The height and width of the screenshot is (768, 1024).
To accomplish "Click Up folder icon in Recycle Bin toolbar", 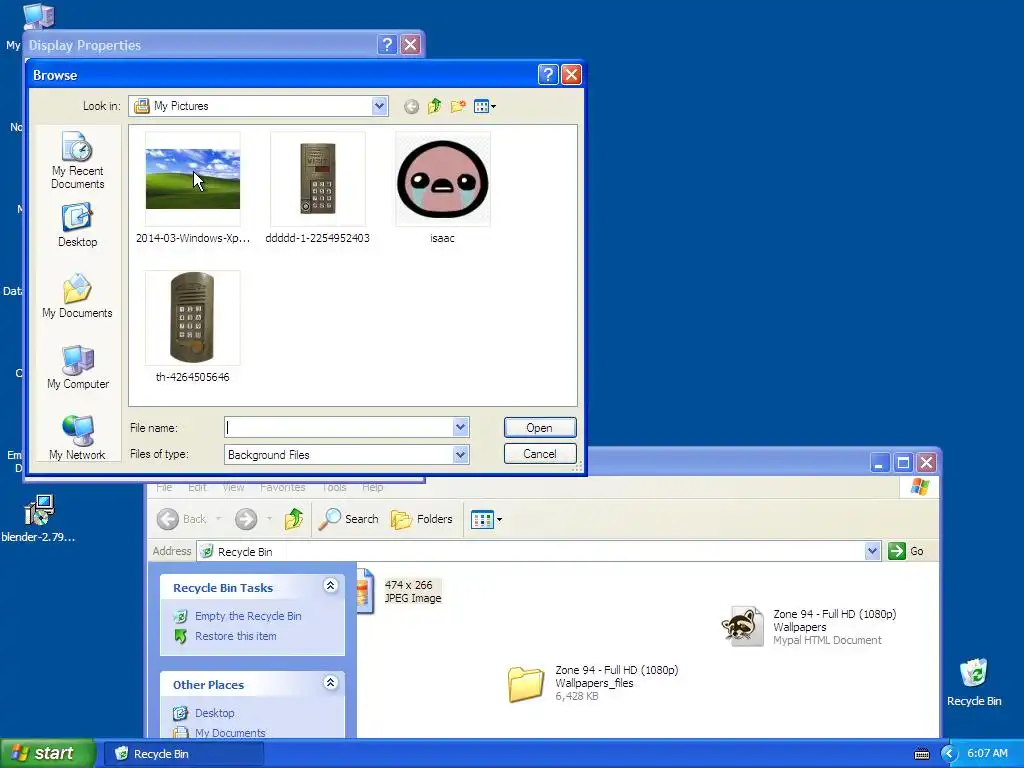I will click(294, 519).
